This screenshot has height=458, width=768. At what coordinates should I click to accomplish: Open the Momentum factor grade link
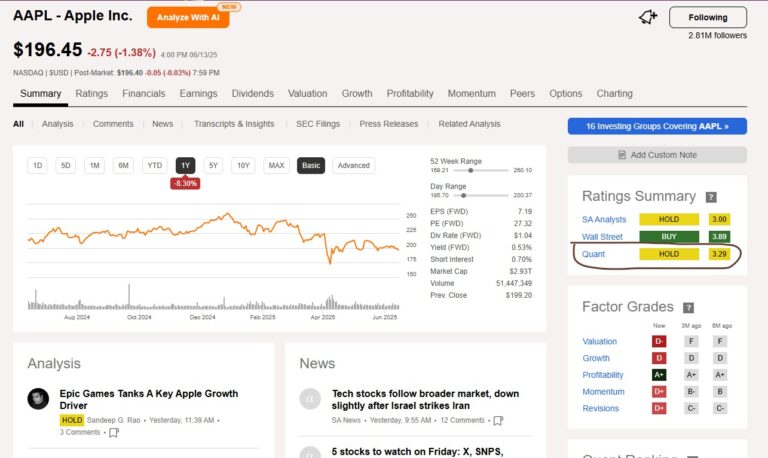tap(603, 391)
